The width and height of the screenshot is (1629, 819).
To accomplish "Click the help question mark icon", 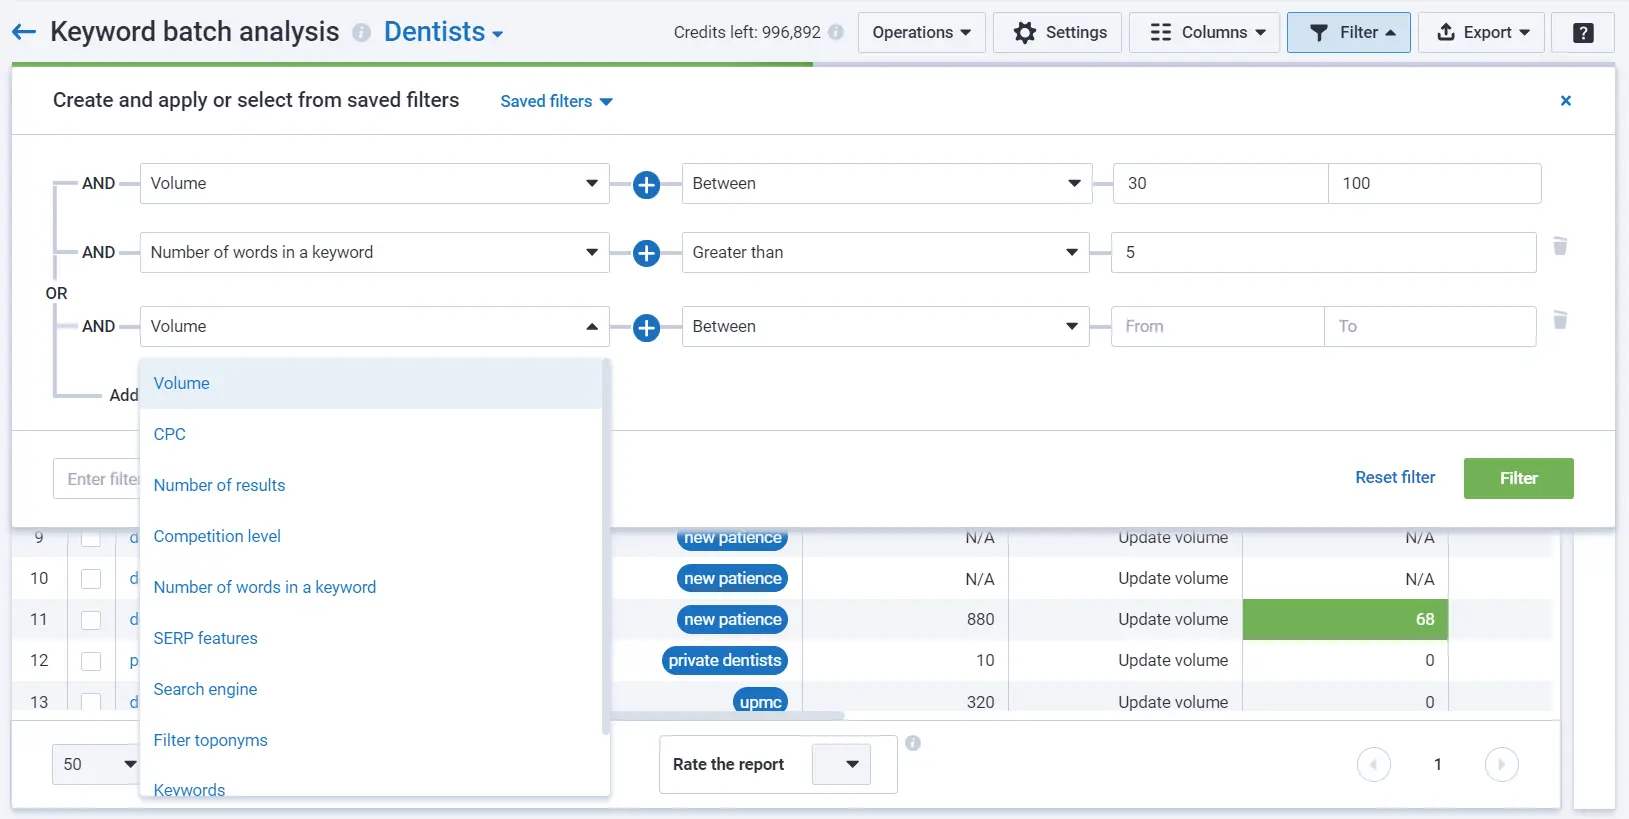I will click(1583, 33).
